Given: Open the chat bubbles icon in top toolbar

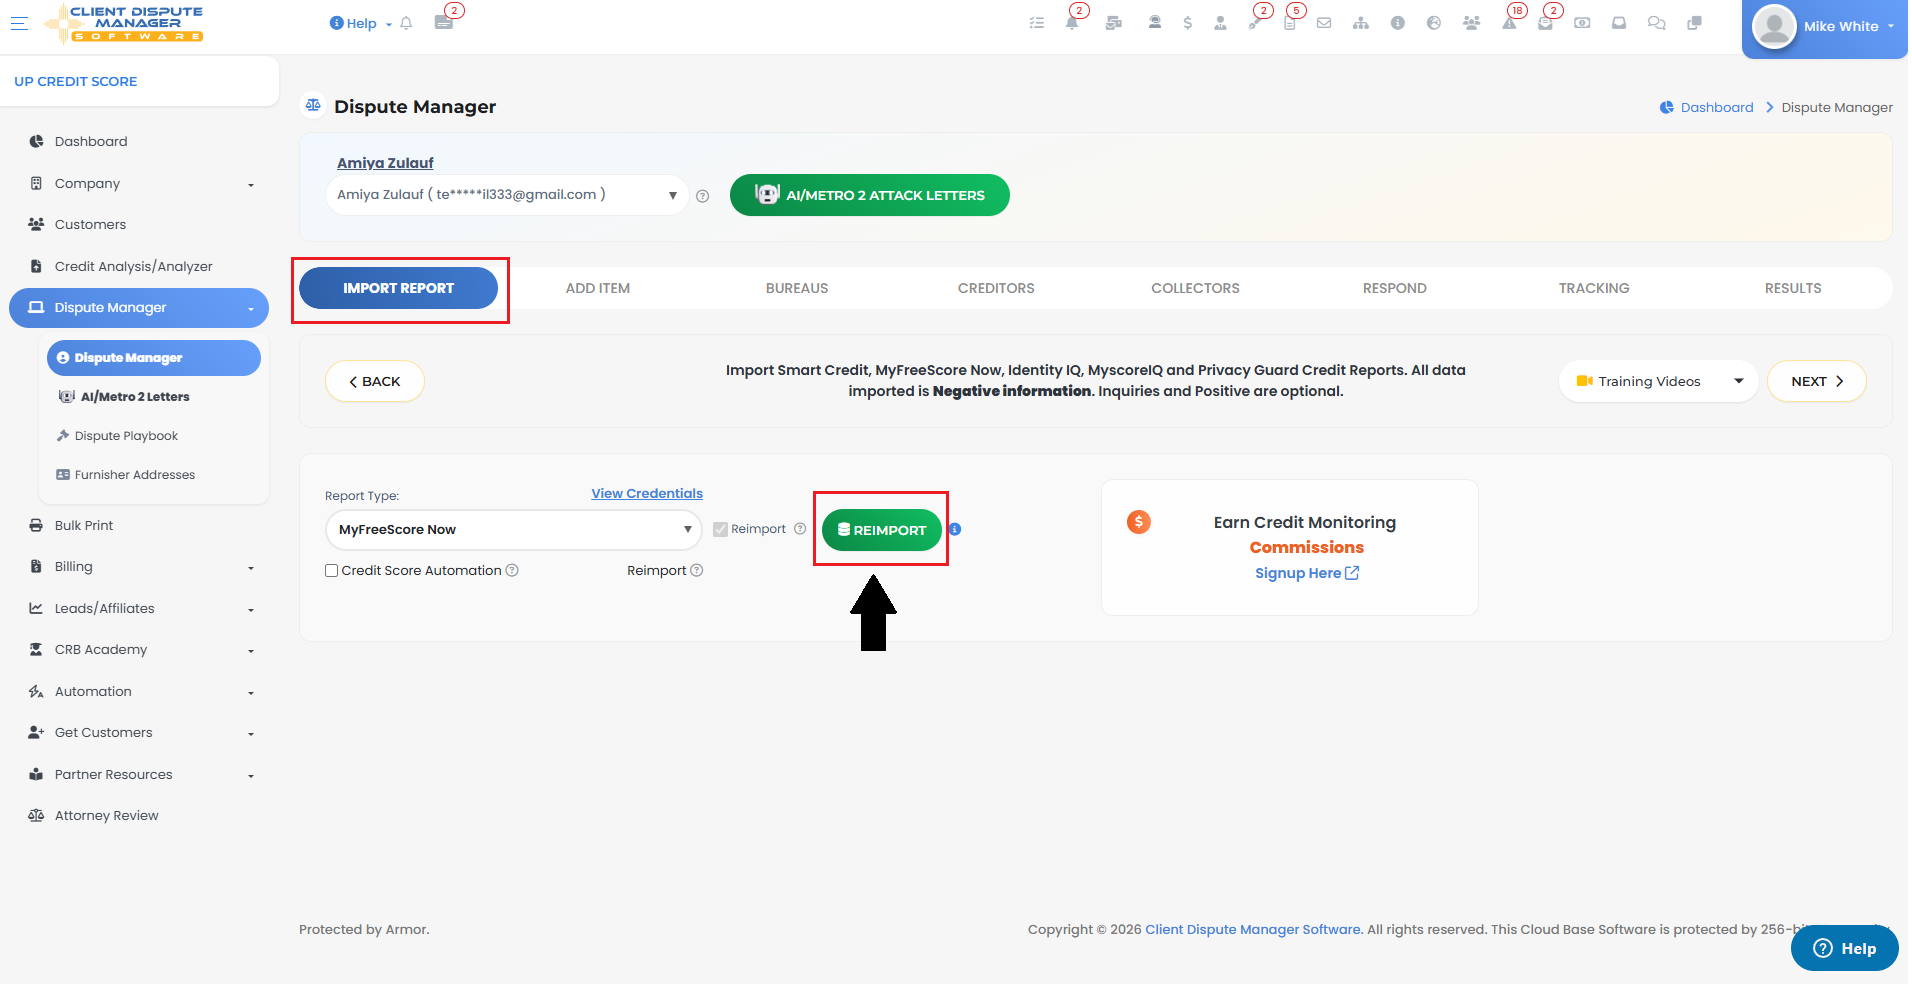Looking at the screenshot, I should (1657, 23).
